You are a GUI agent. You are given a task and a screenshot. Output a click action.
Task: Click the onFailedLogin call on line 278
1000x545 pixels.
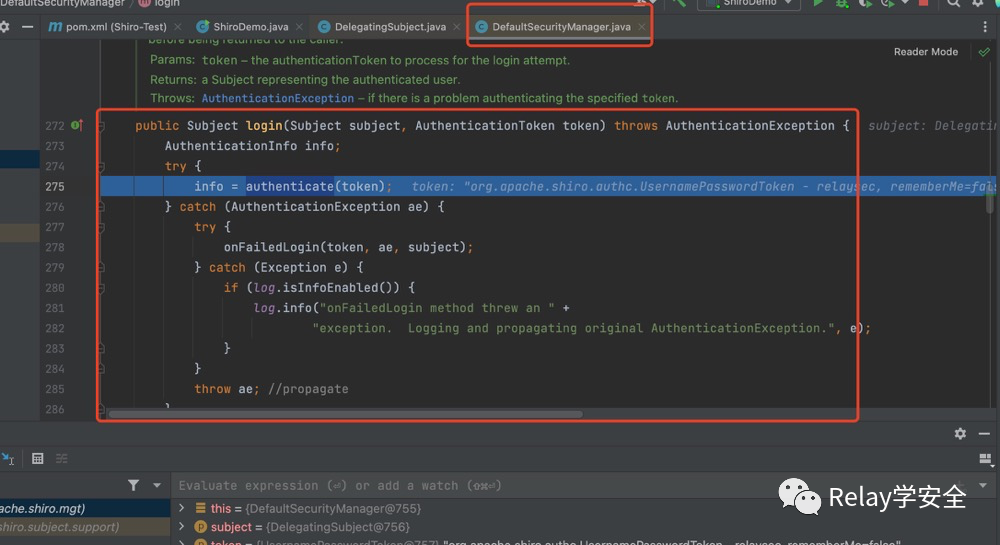tap(272, 247)
